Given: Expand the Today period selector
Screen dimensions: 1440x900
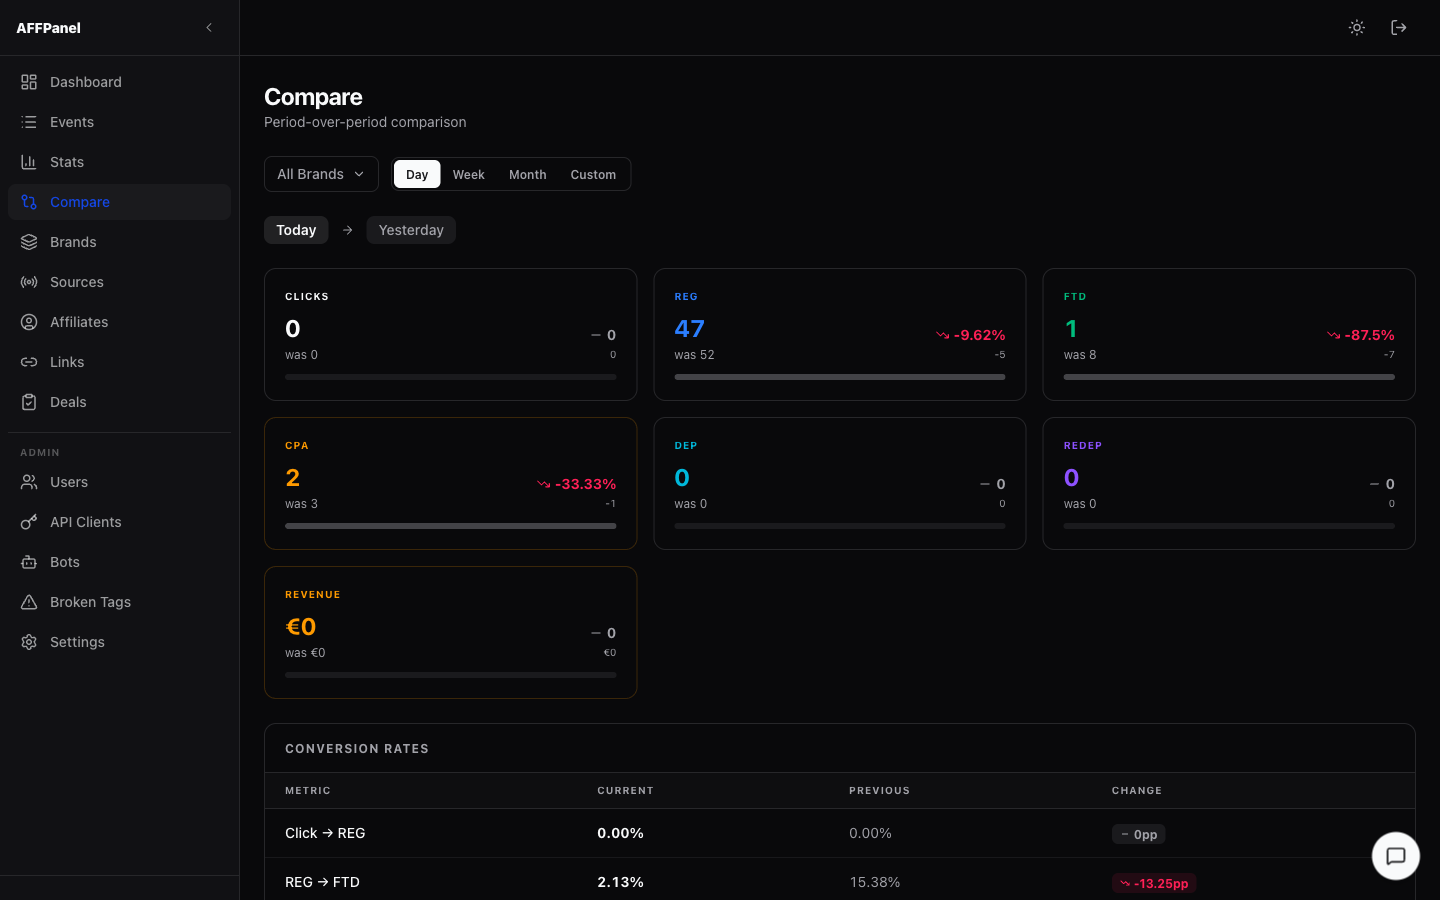Looking at the screenshot, I should [x=296, y=230].
